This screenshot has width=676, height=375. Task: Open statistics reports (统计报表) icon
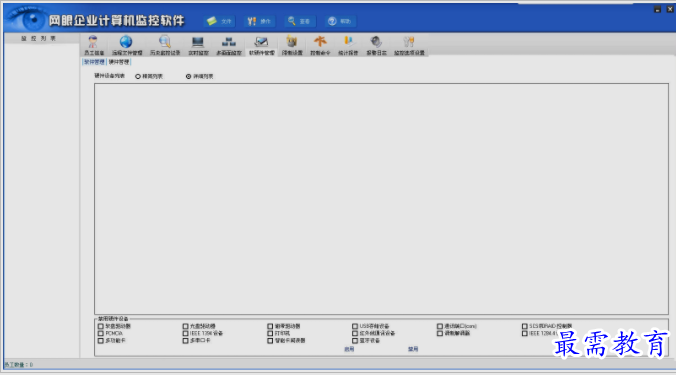tap(348, 46)
